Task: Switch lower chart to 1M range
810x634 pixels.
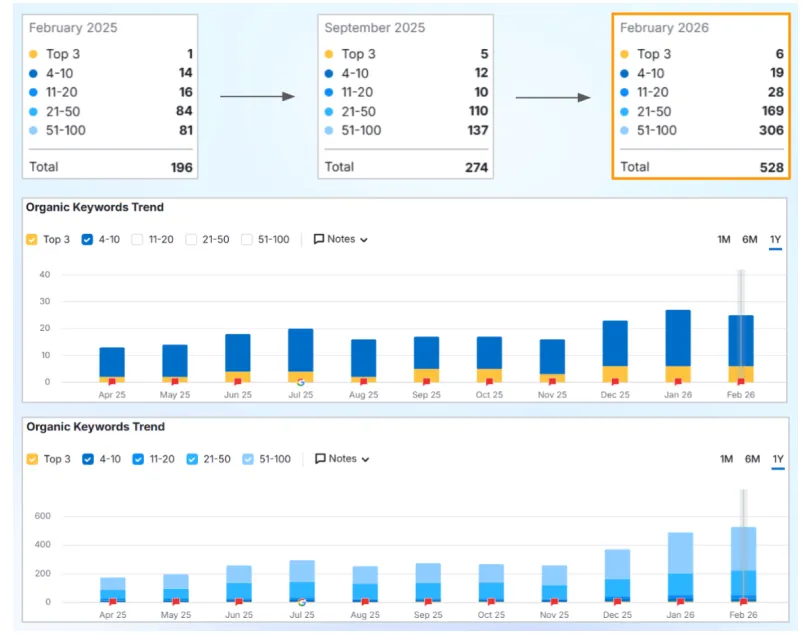Action: click(726, 459)
